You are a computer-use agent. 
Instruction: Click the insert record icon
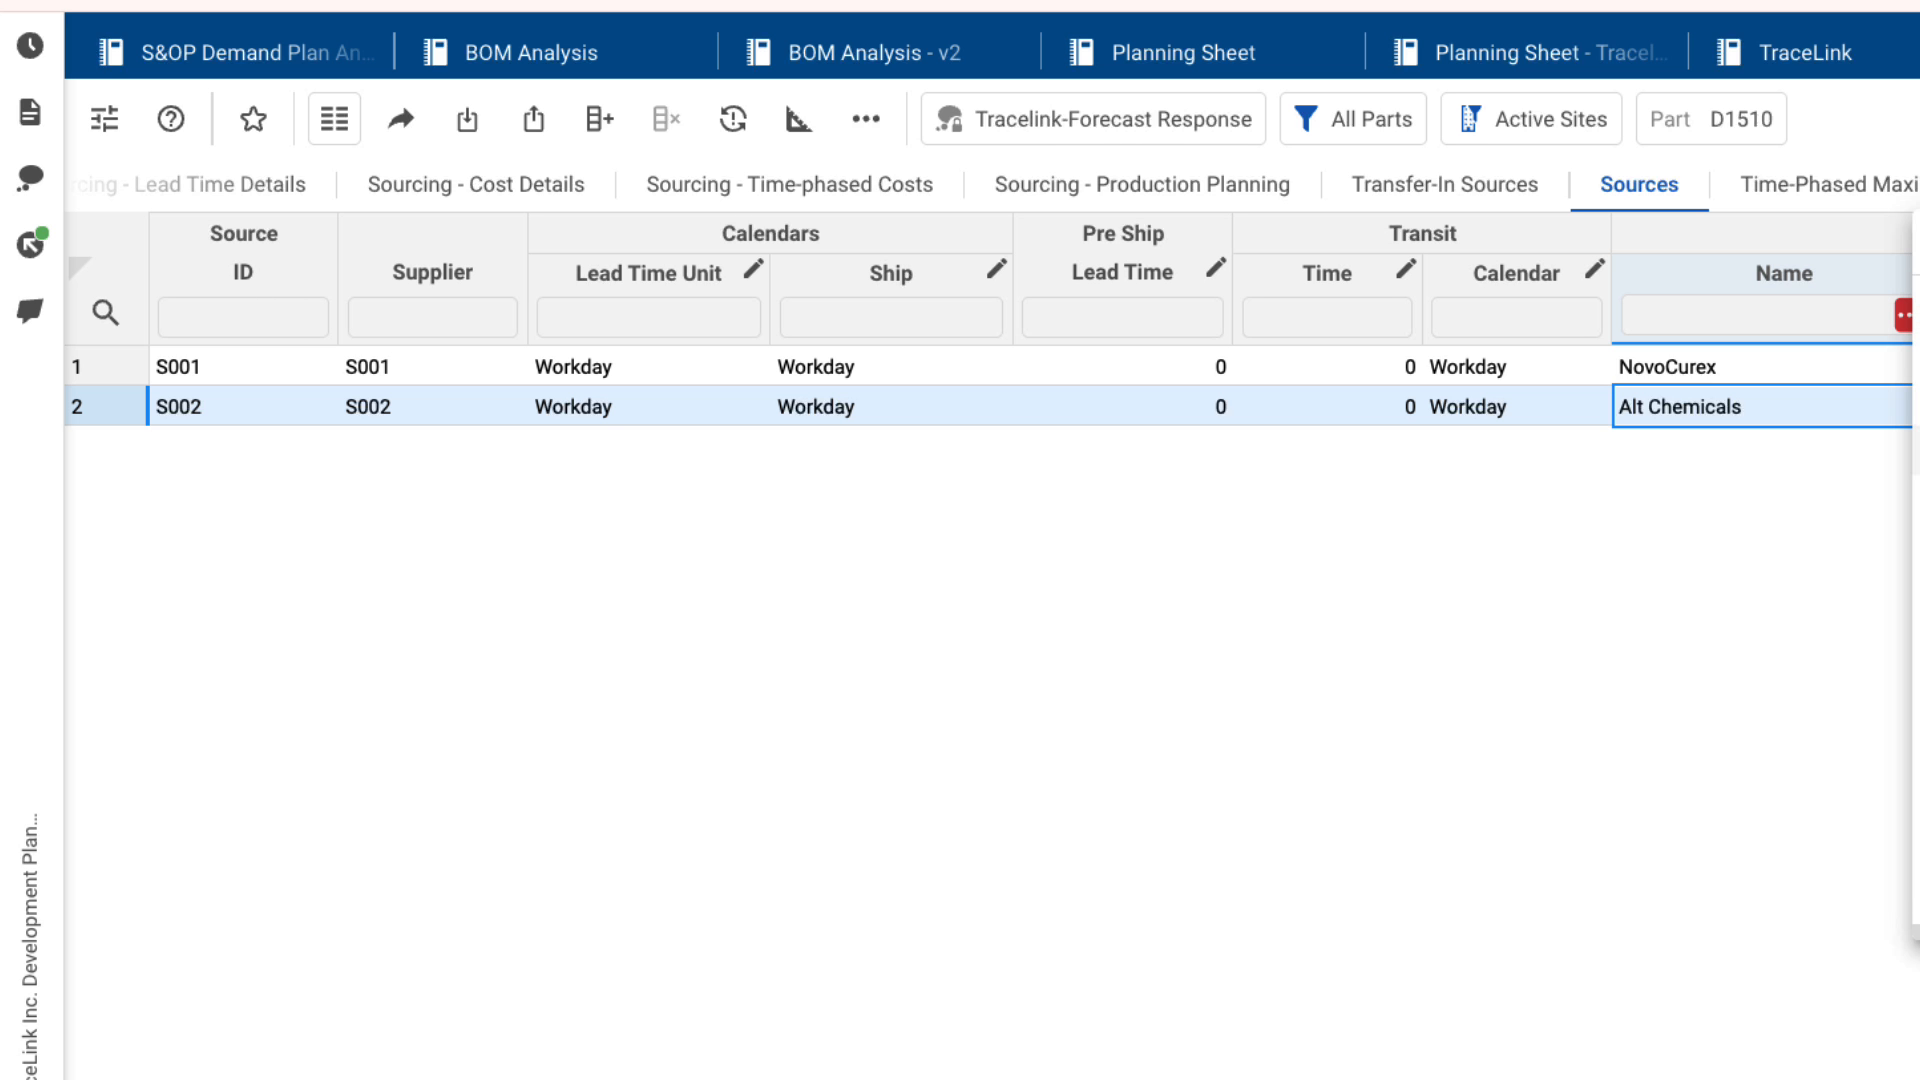click(599, 119)
